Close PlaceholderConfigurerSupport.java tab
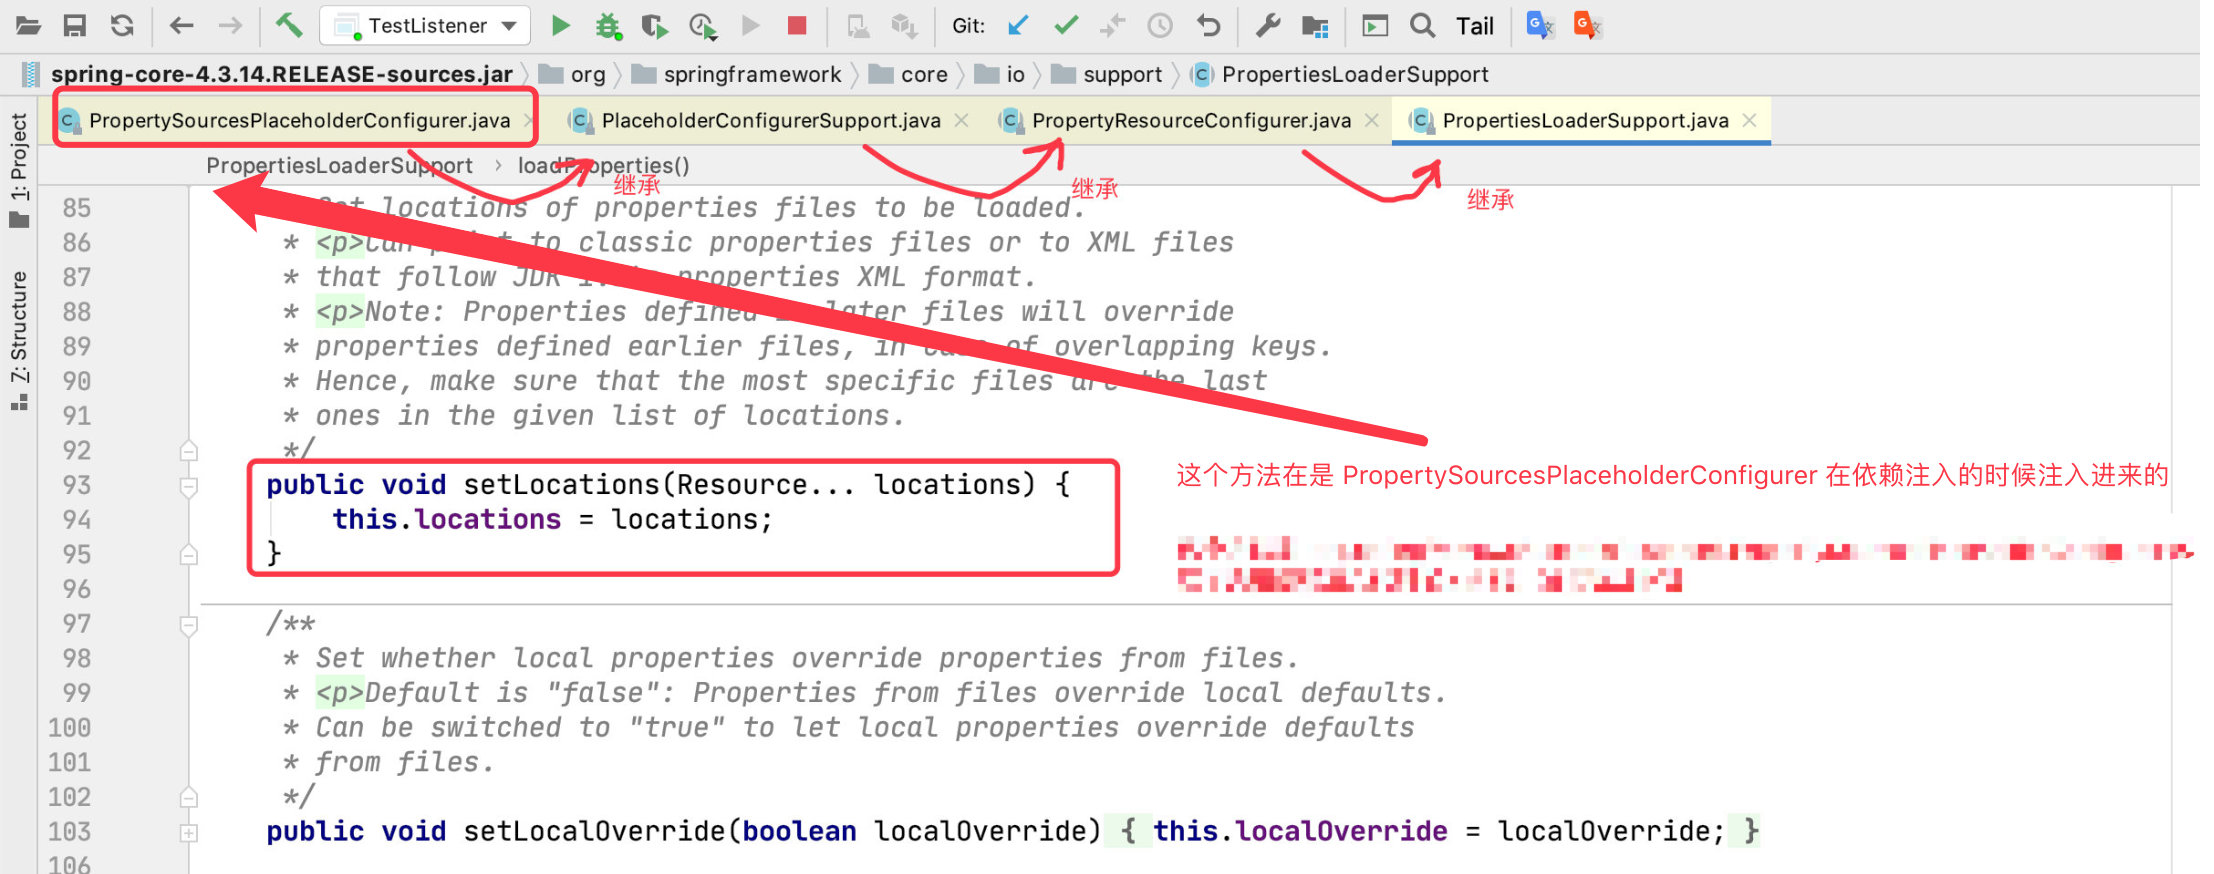Screen dimensions: 2214x874 tap(961, 121)
